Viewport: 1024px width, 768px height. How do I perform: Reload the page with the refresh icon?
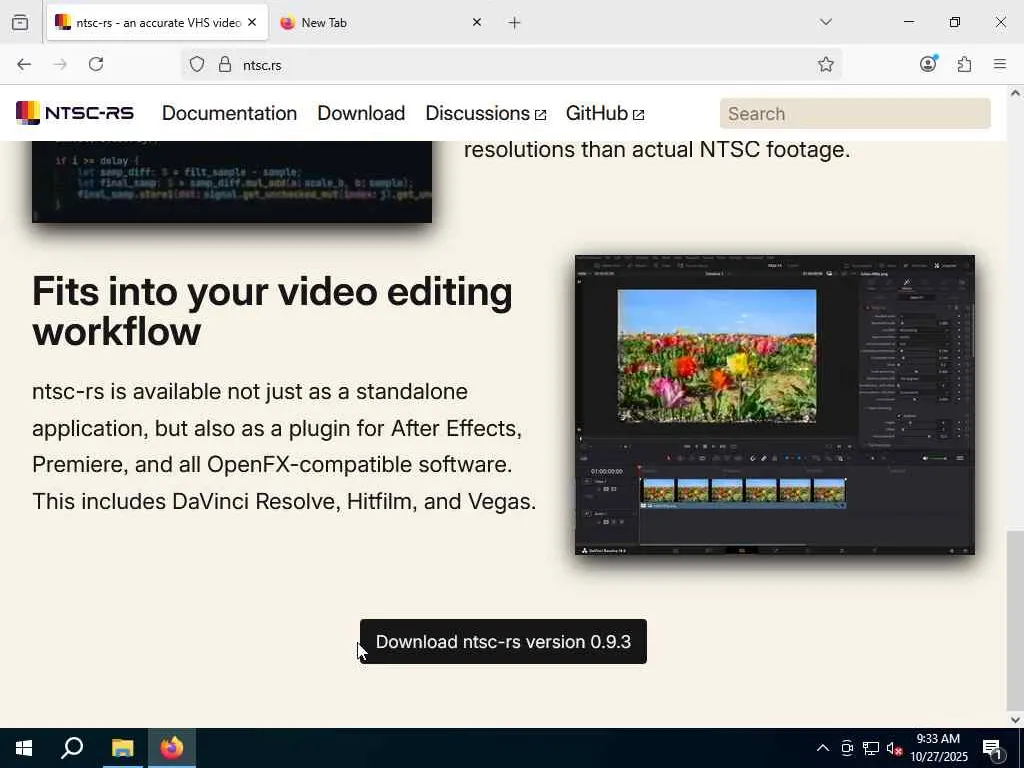96,64
